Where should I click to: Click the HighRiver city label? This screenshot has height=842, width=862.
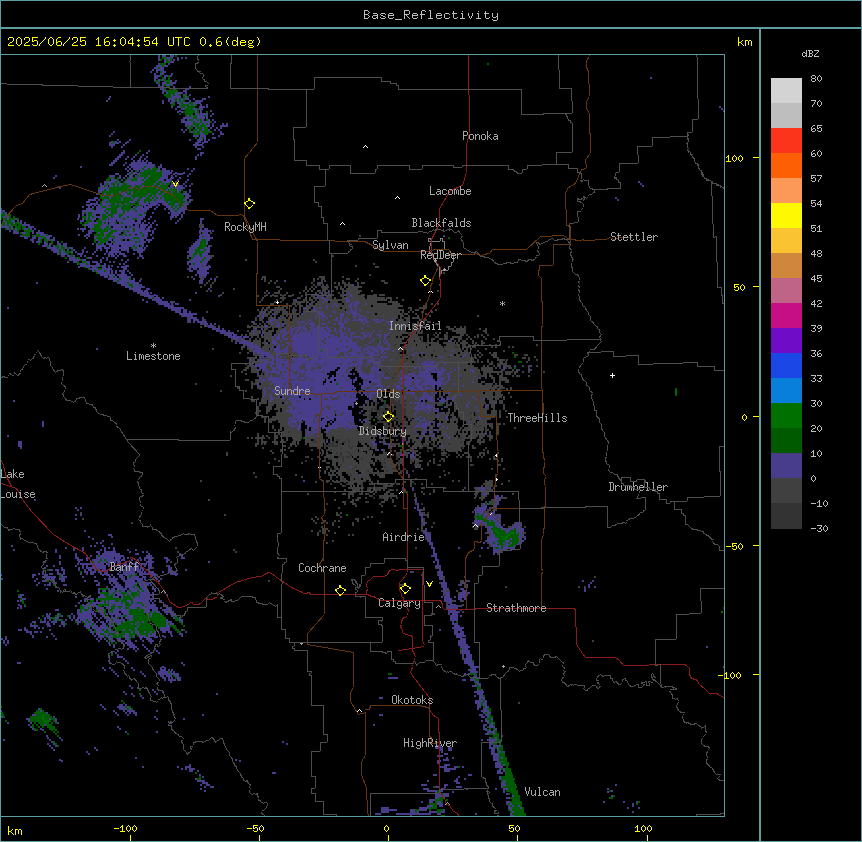(430, 743)
